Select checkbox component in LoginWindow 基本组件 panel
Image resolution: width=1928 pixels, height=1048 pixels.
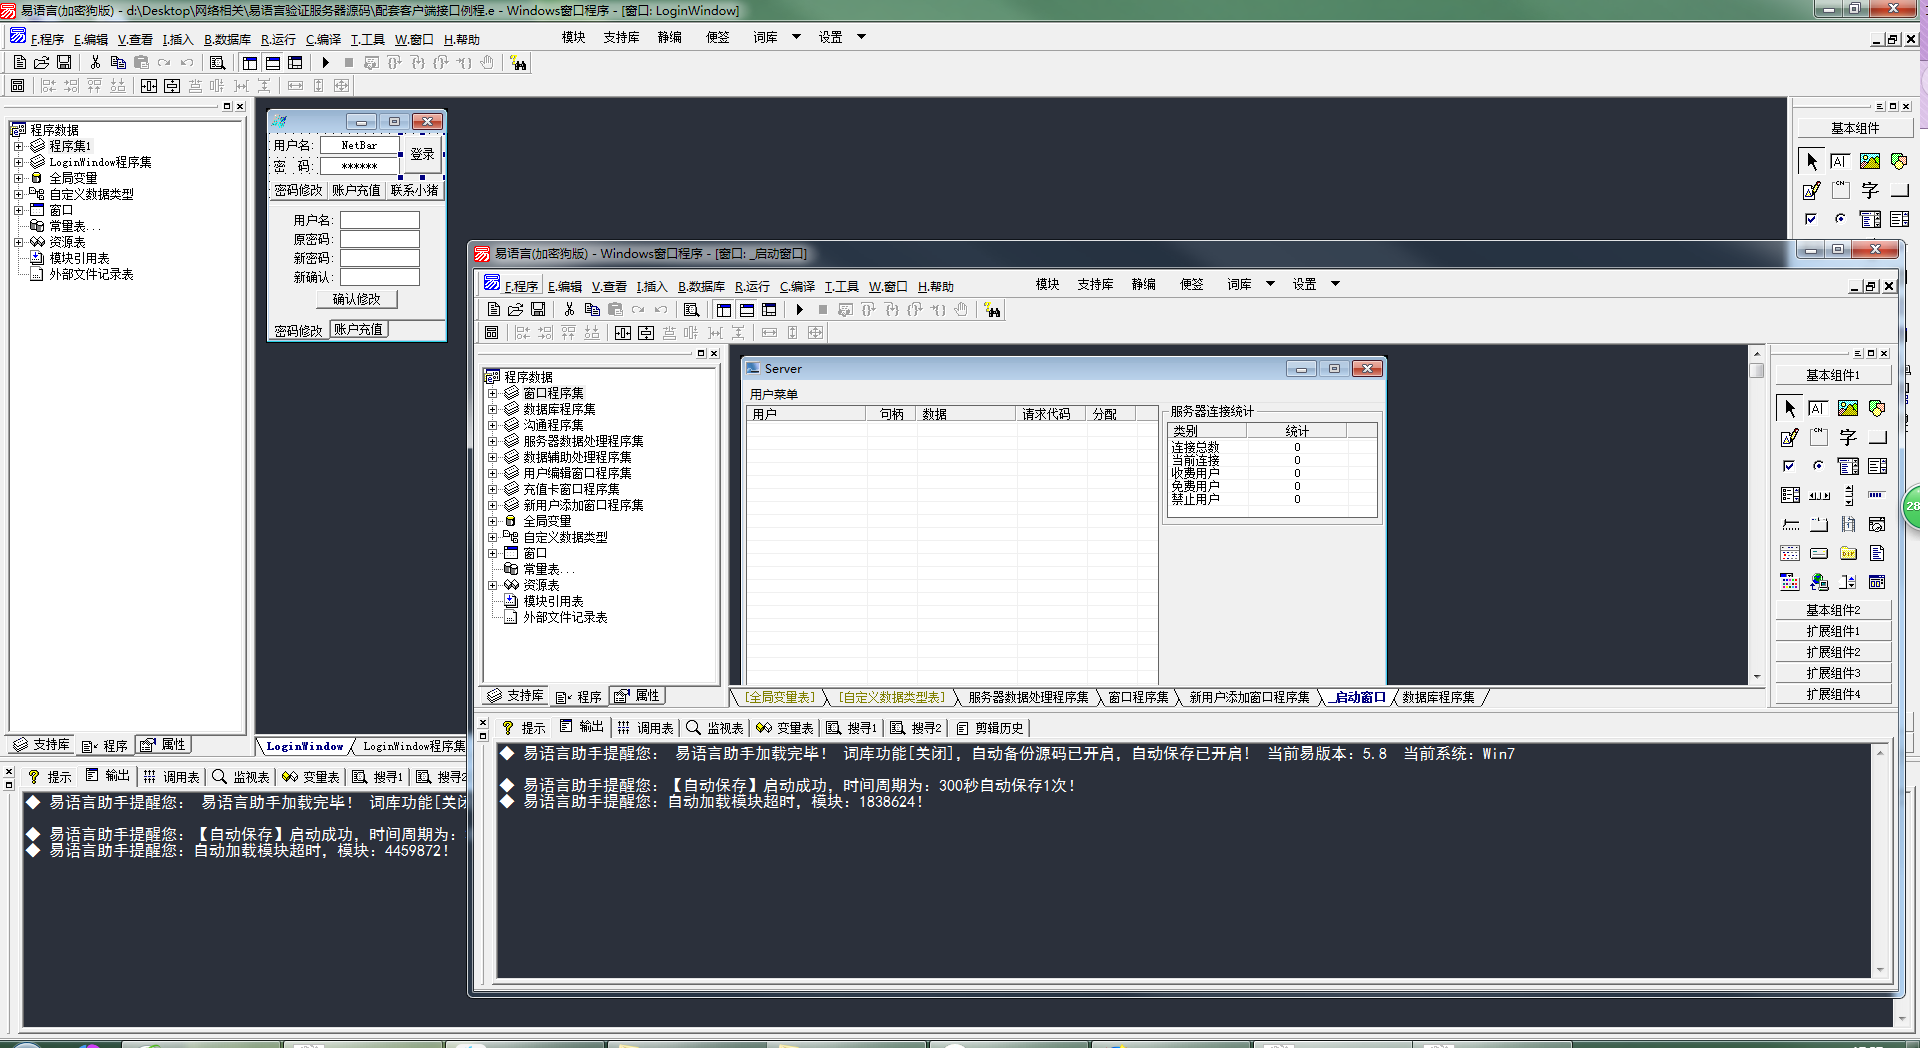tap(1811, 219)
